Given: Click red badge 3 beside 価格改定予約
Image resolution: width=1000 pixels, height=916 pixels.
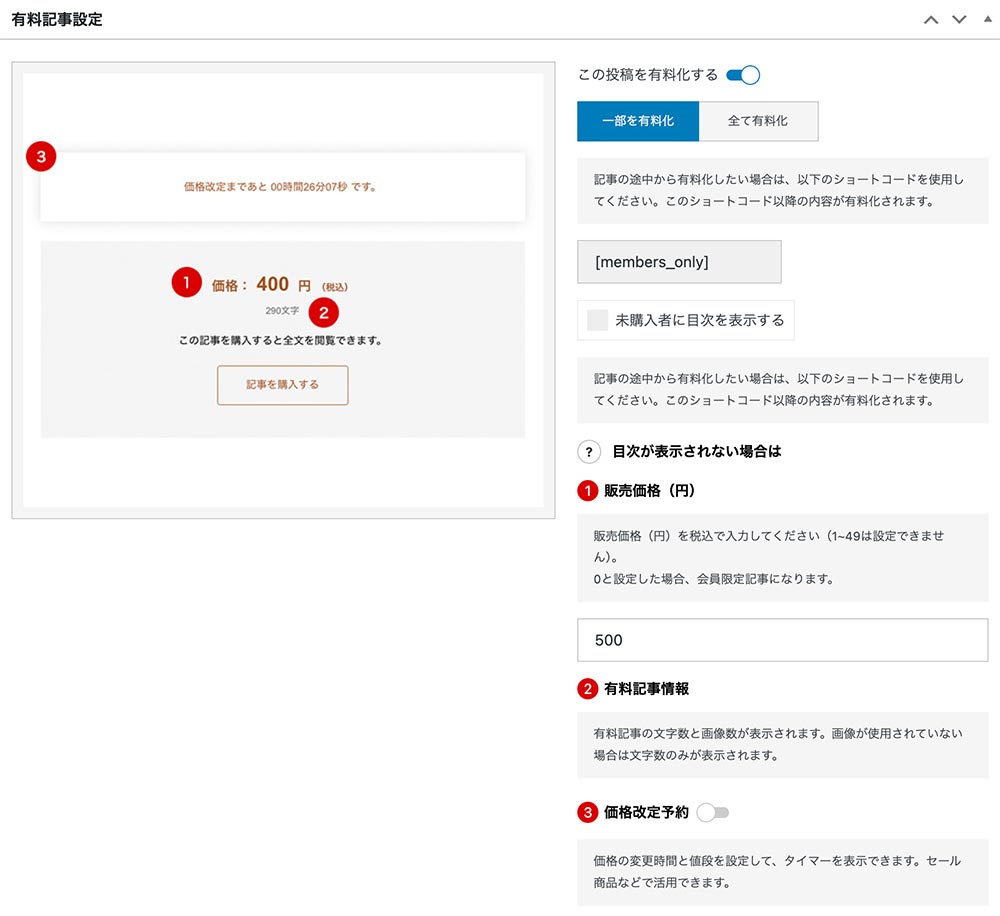Looking at the screenshot, I should [x=588, y=812].
